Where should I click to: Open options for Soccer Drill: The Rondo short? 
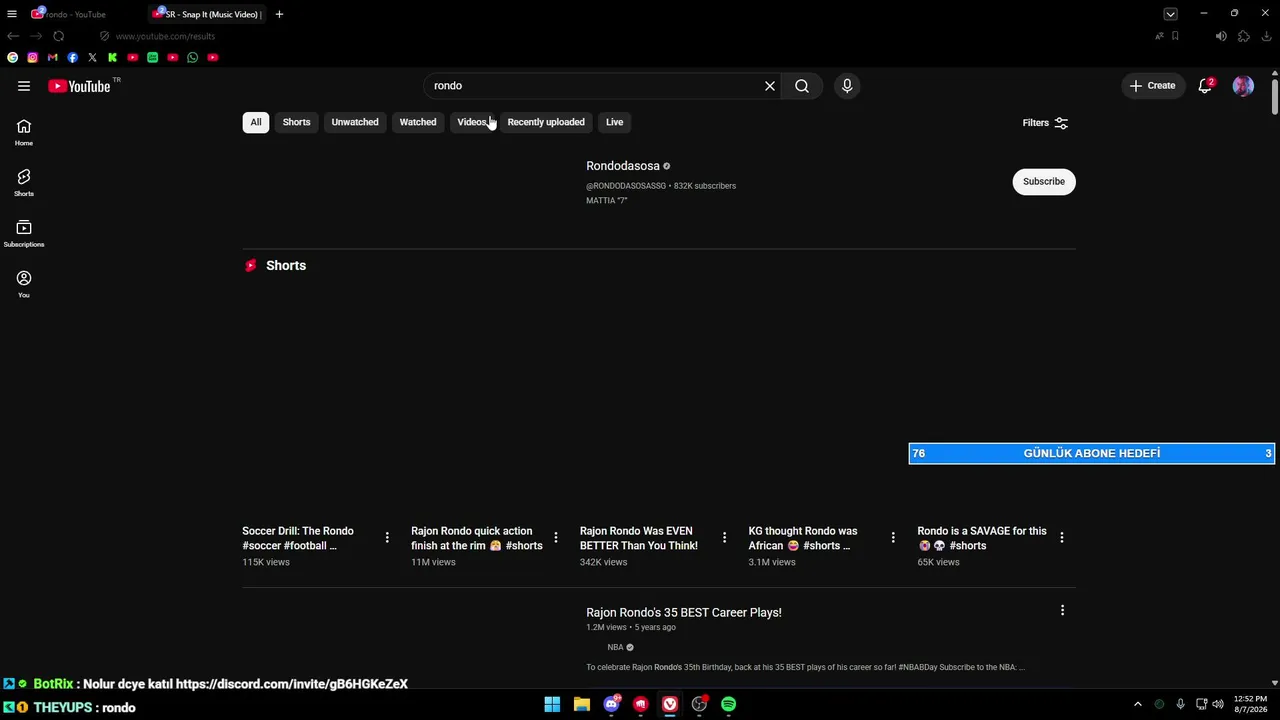387,538
